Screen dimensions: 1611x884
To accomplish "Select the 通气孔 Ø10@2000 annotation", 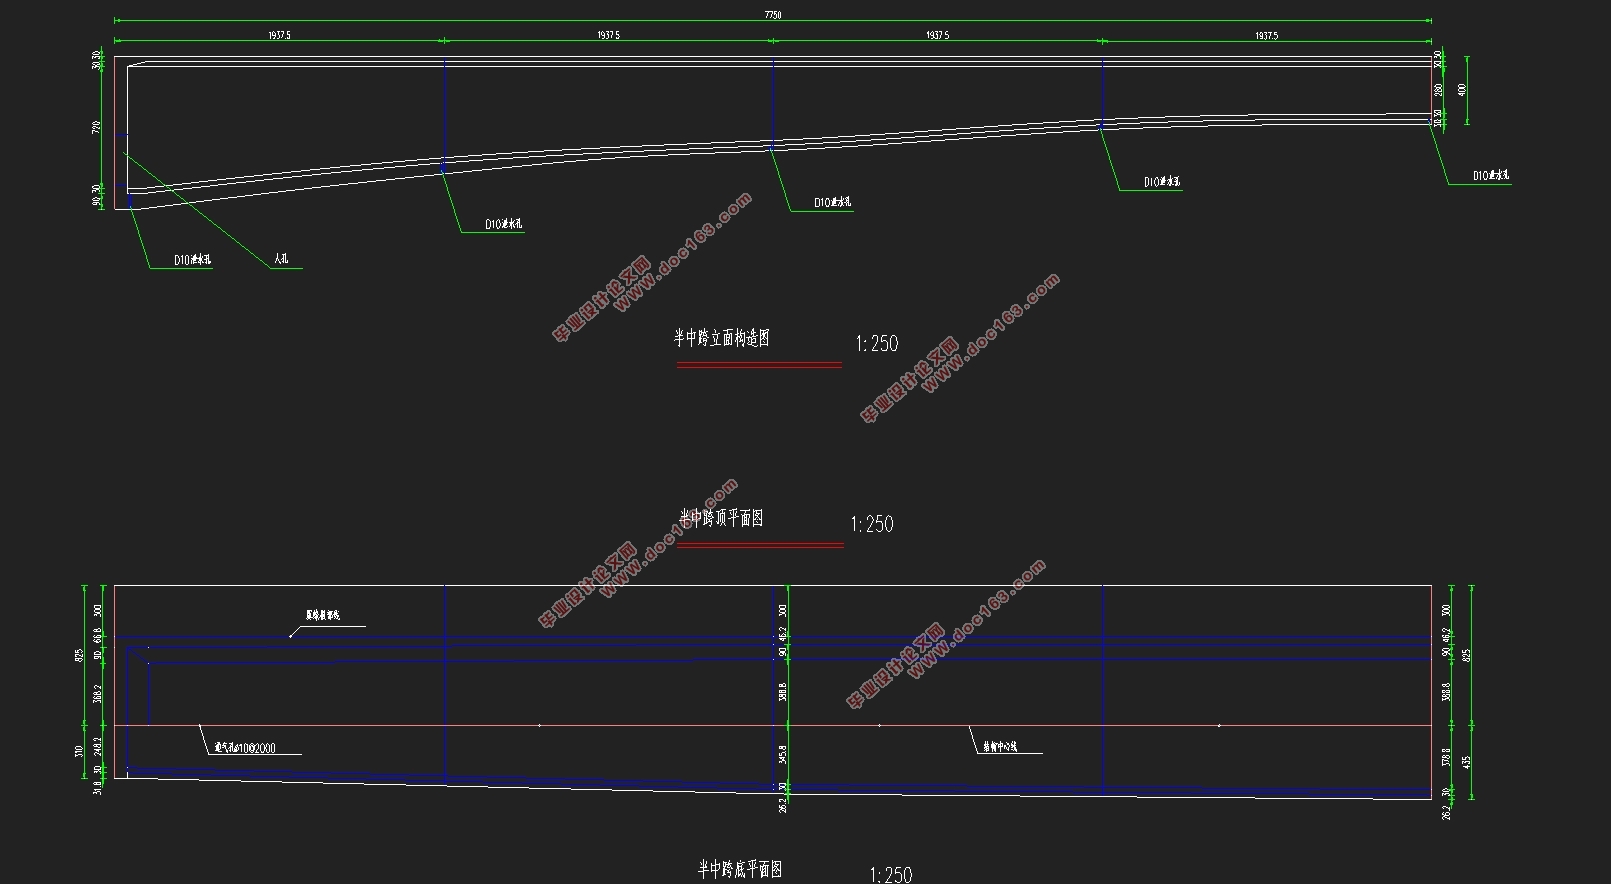I will (245, 747).
